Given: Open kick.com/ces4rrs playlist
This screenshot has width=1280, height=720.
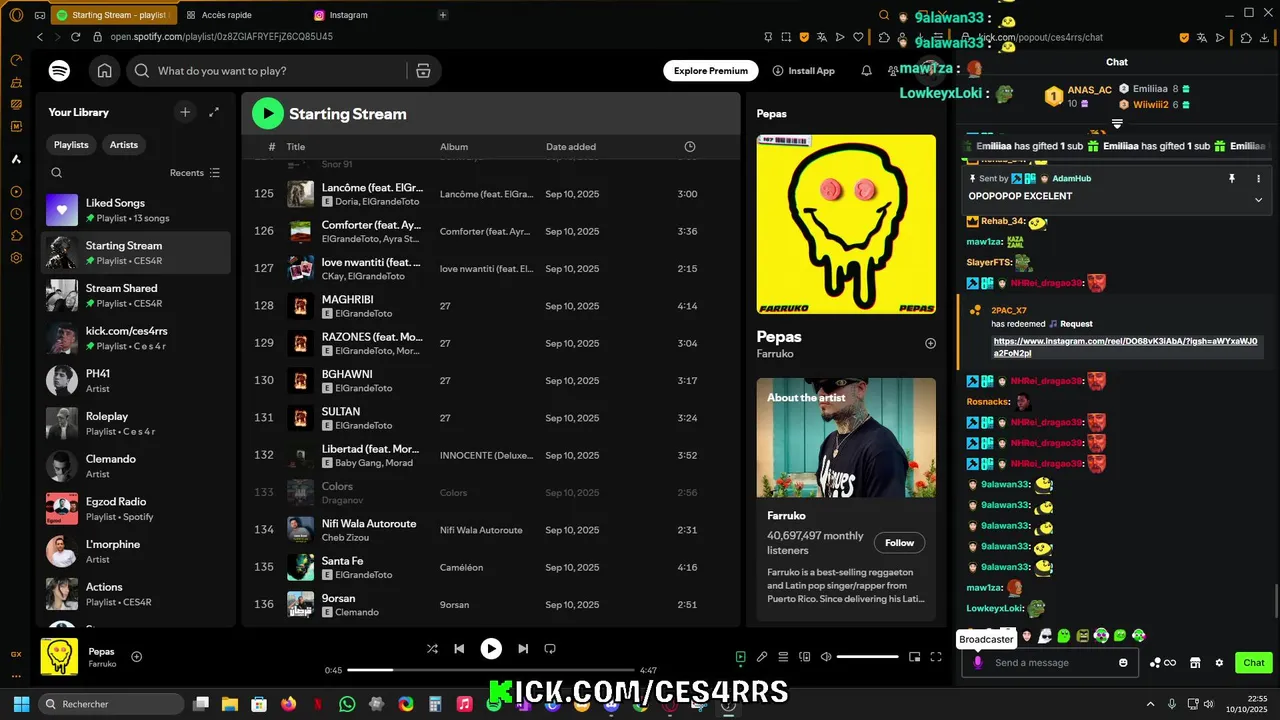Looking at the screenshot, I should click(x=135, y=338).
